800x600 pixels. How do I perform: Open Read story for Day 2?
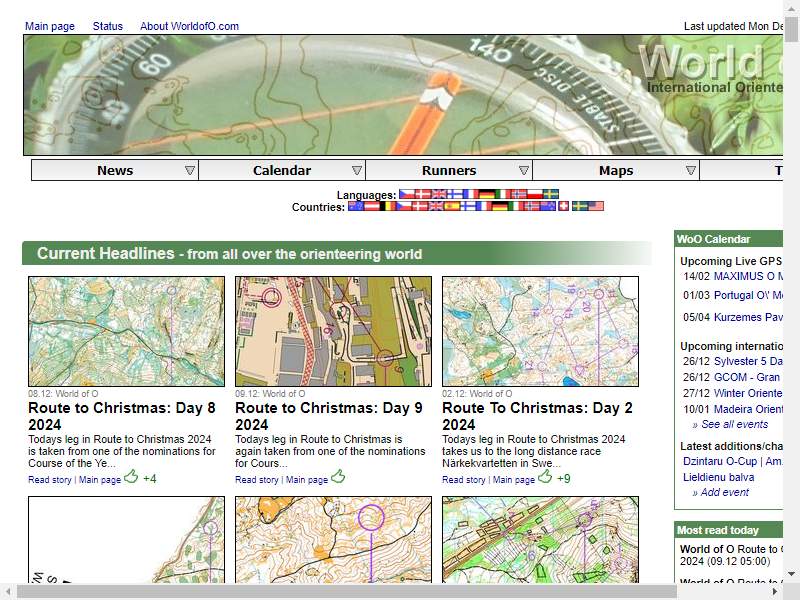[x=464, y=480]
